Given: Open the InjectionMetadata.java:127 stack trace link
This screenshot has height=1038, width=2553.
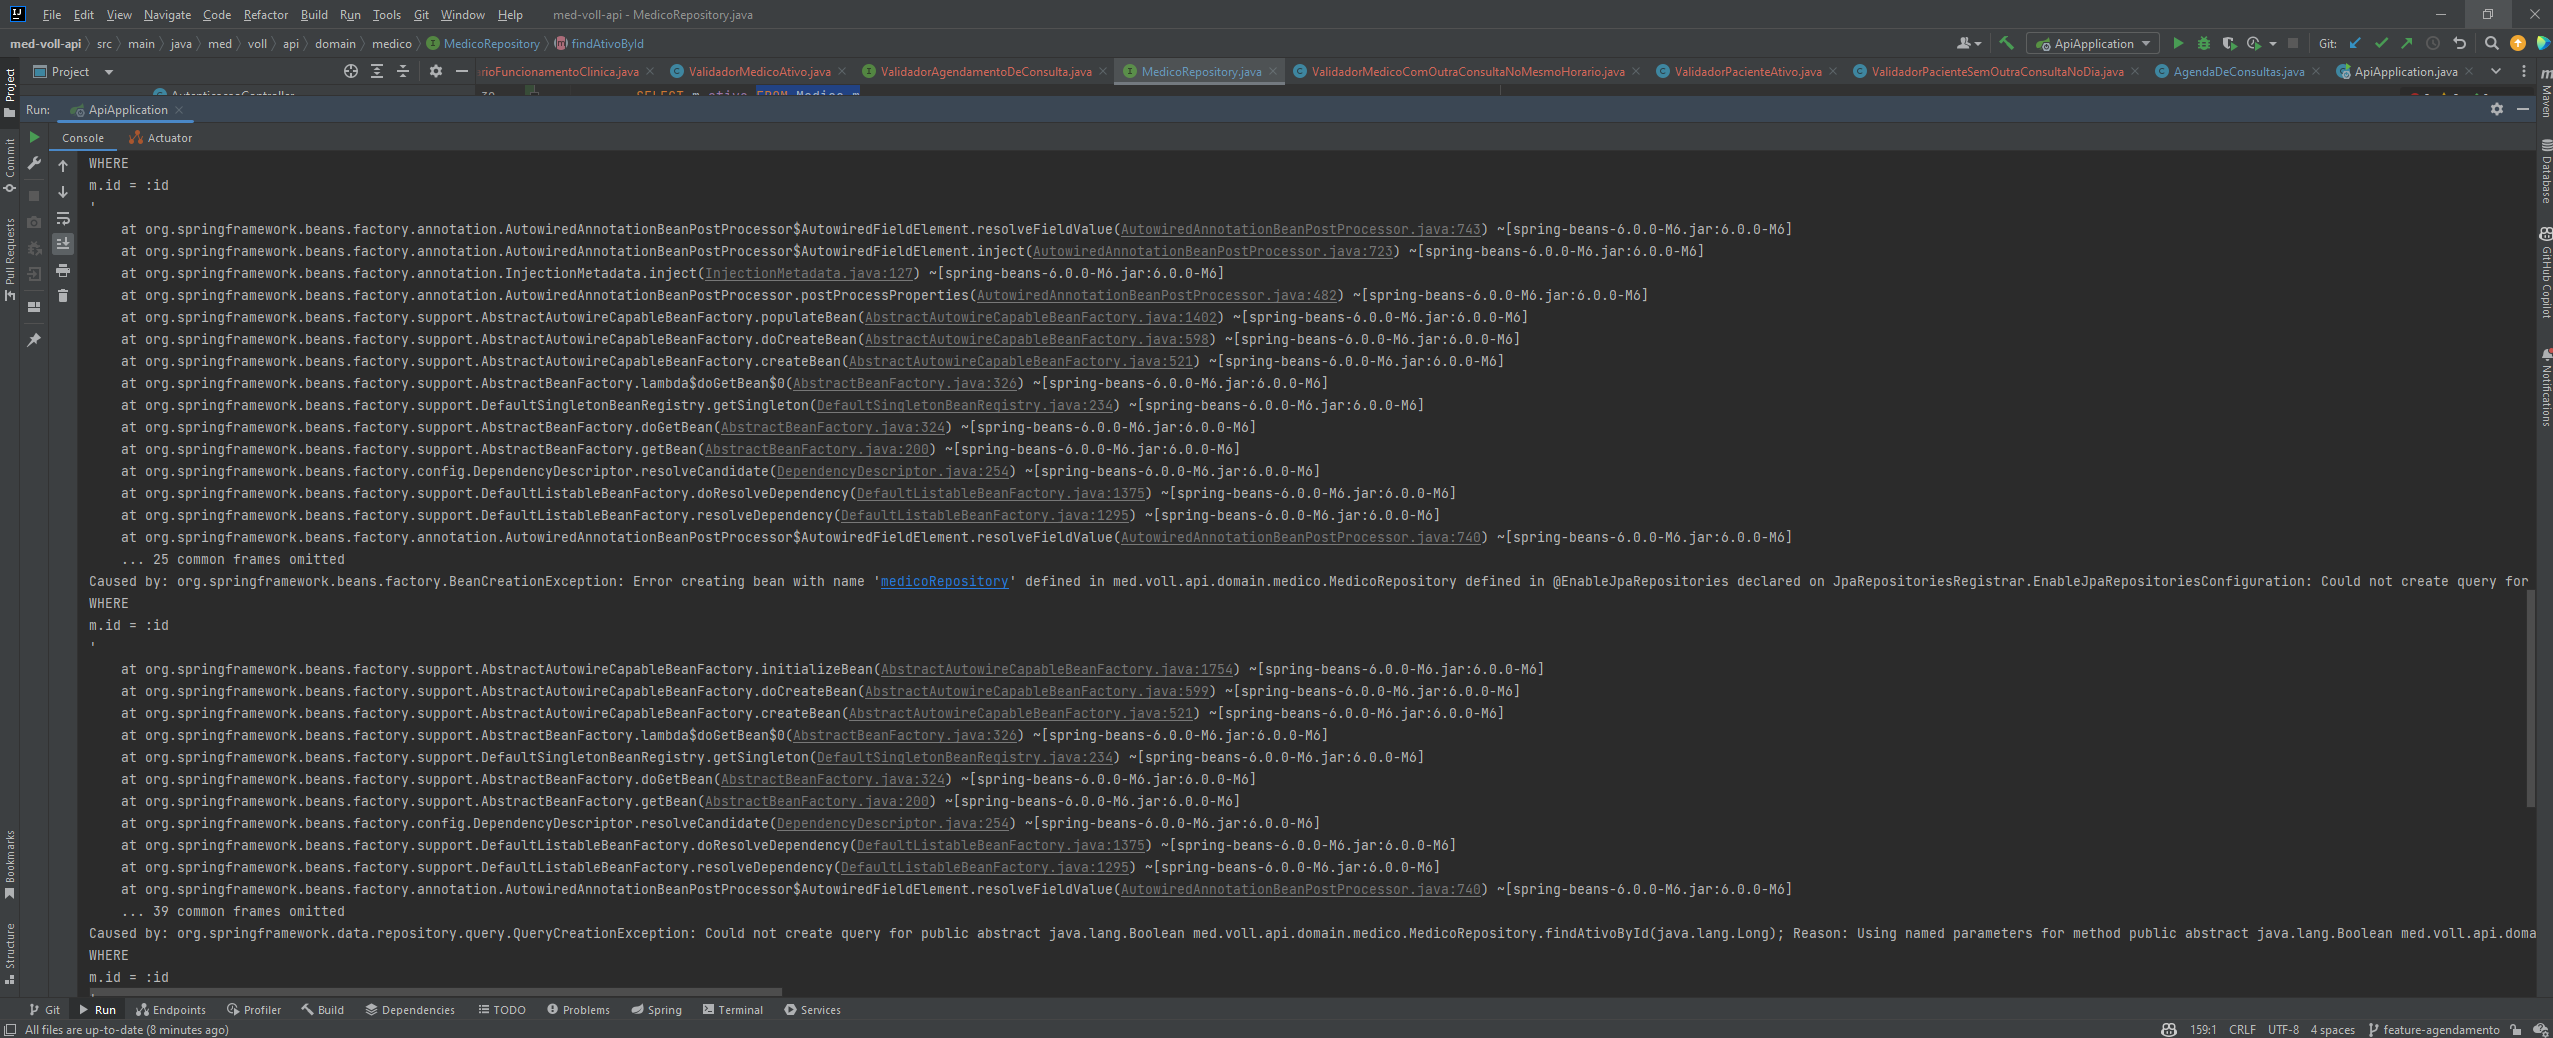Looking at the screenshot, I should click(809, 273).
